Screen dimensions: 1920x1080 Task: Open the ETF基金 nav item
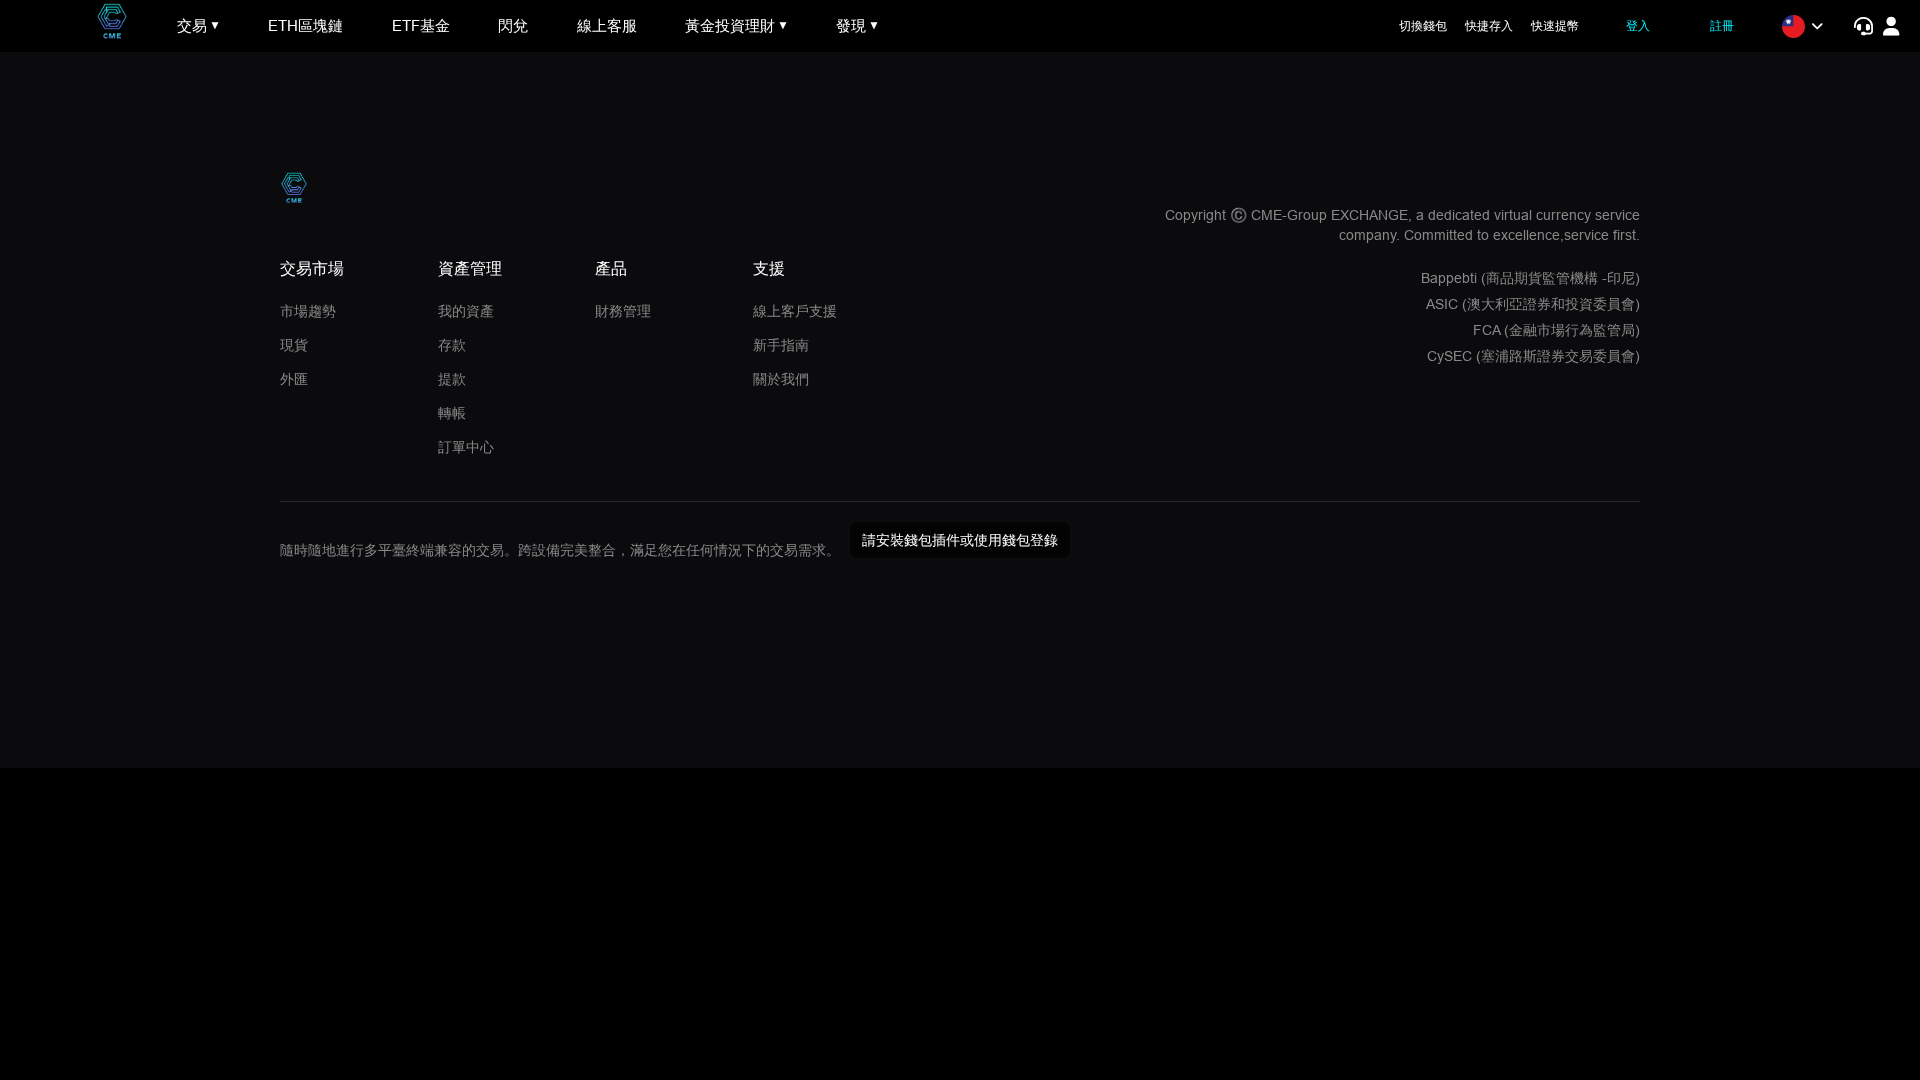point(421,26)
